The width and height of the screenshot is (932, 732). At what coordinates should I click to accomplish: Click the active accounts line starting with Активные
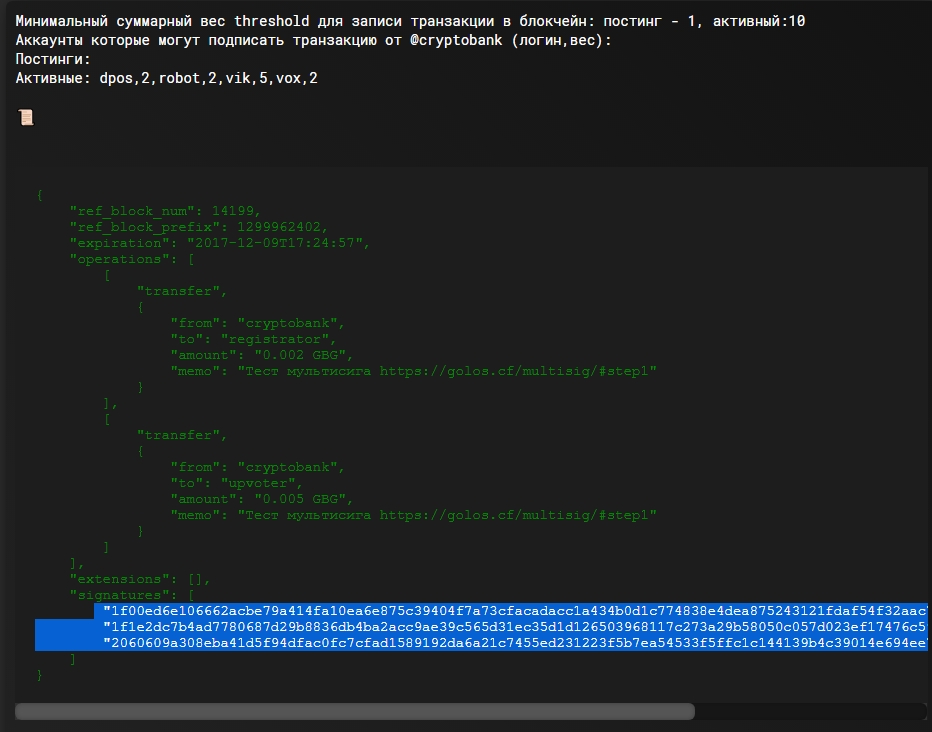[166, 78]
